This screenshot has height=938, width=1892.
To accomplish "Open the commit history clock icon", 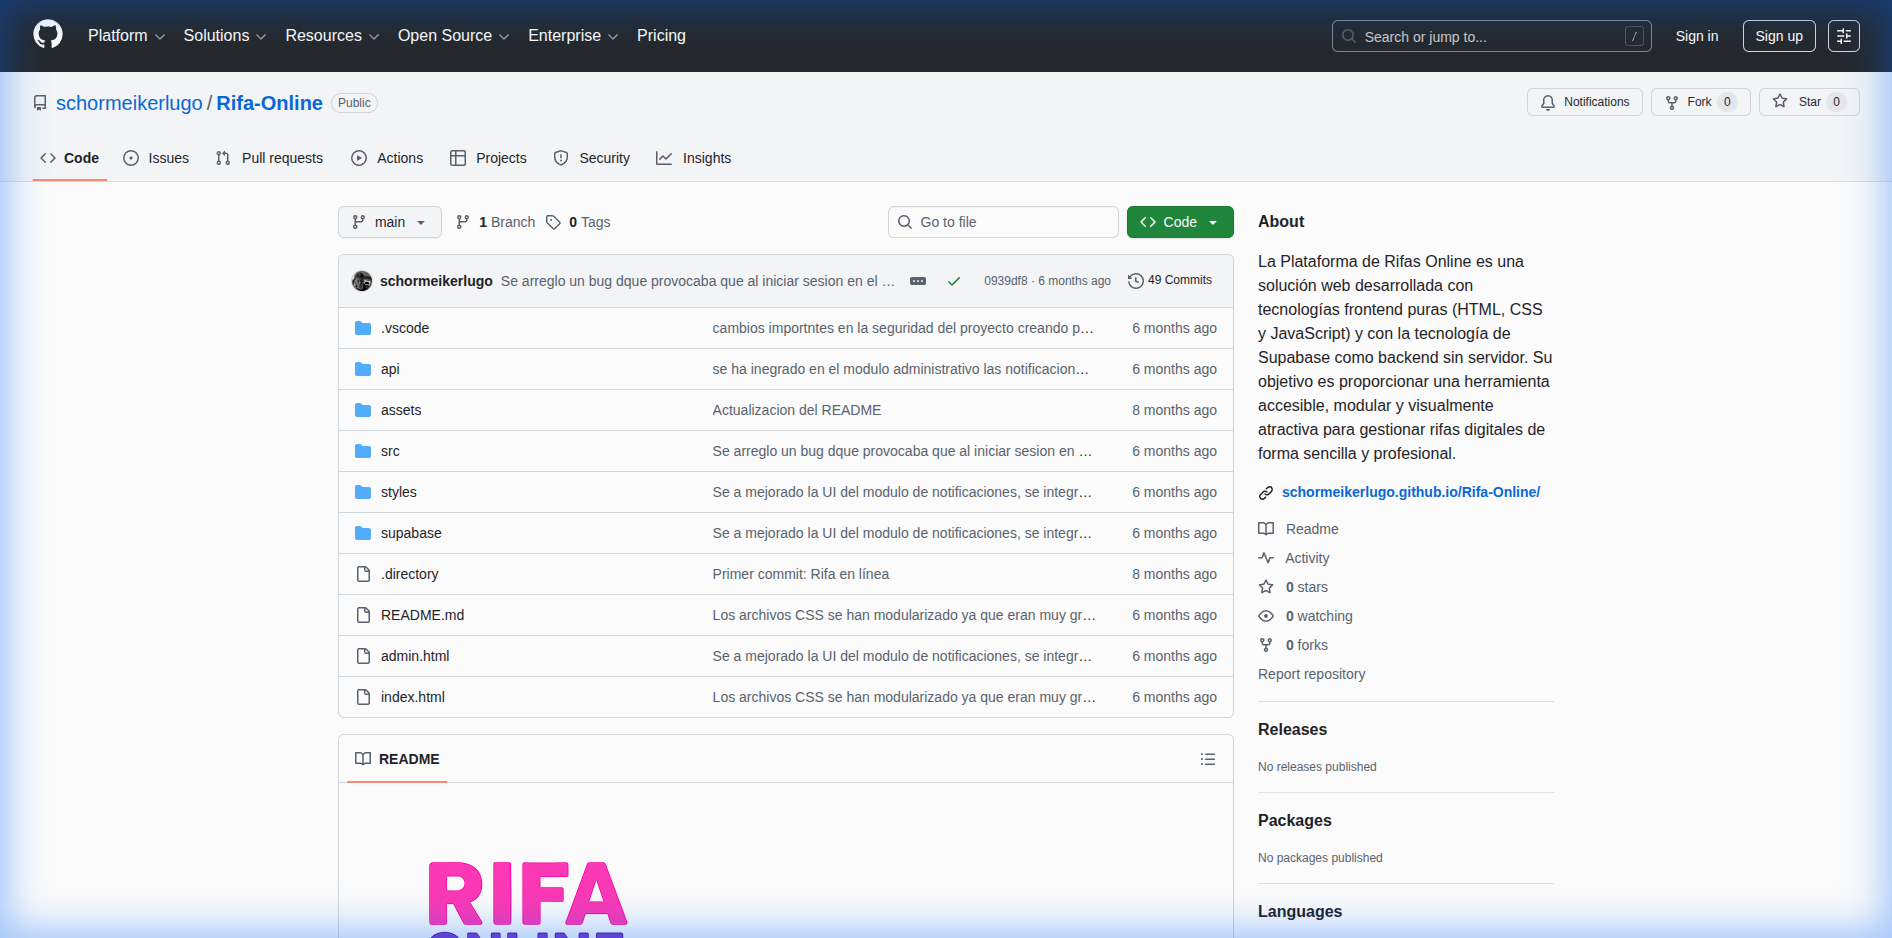I will coord(1135,280).
